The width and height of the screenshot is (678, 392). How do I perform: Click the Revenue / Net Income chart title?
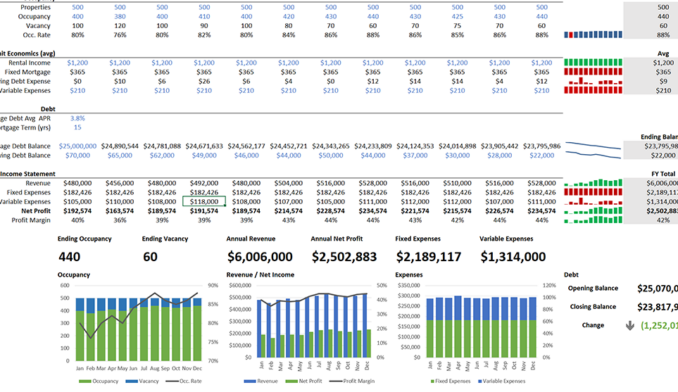[x=260, y=275]
